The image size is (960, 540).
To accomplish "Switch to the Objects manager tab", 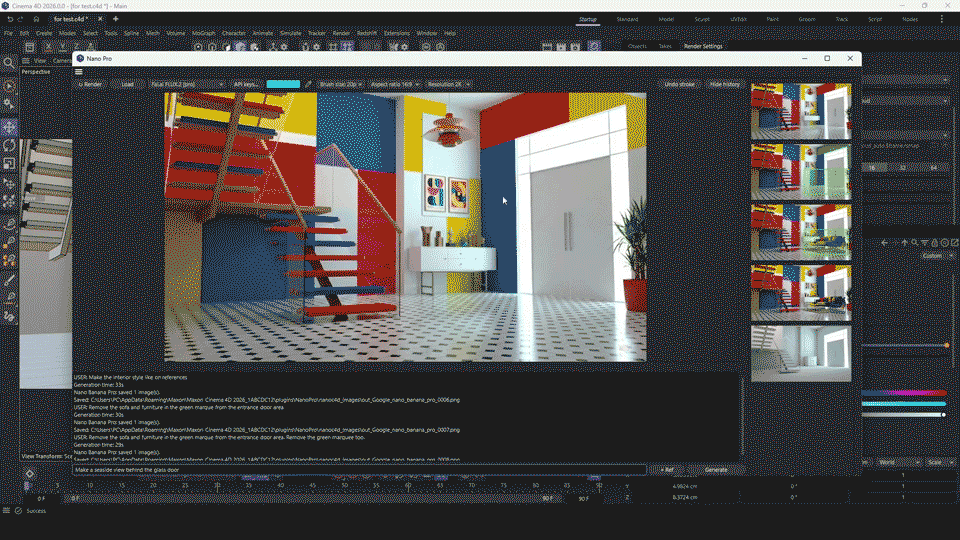I will click(x=637, y=47).
